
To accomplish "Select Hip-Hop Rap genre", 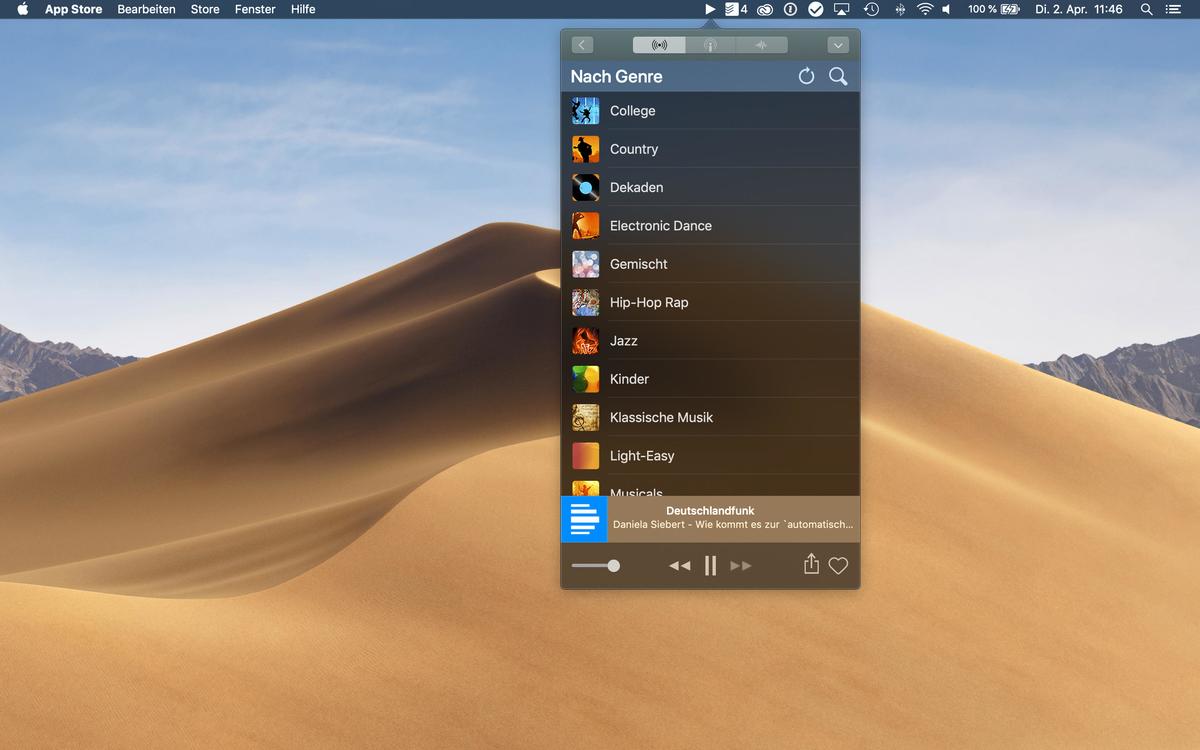I will 710,302.
